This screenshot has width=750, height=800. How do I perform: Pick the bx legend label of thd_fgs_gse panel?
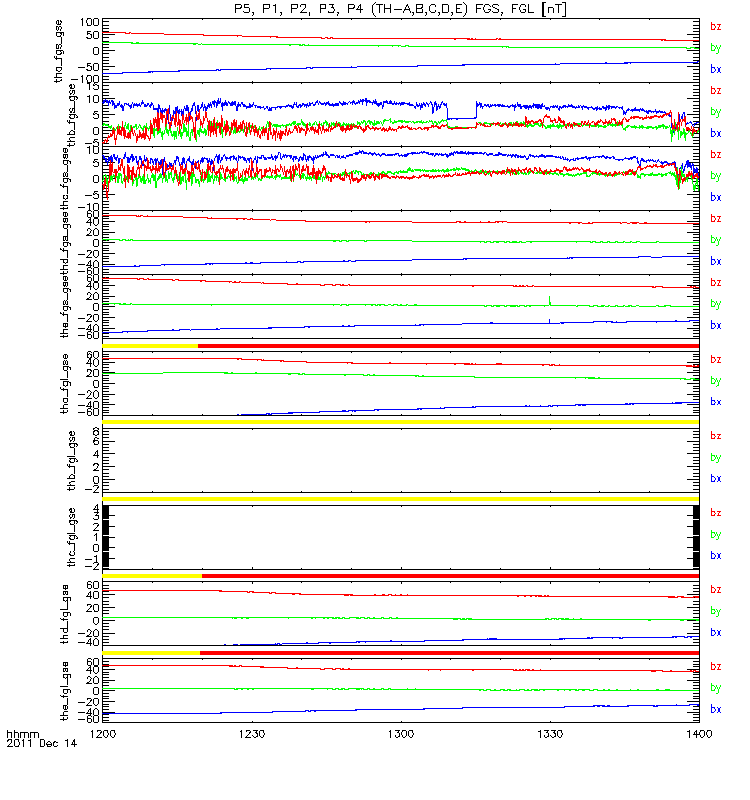pyautogui.click(x=716, y=261)
